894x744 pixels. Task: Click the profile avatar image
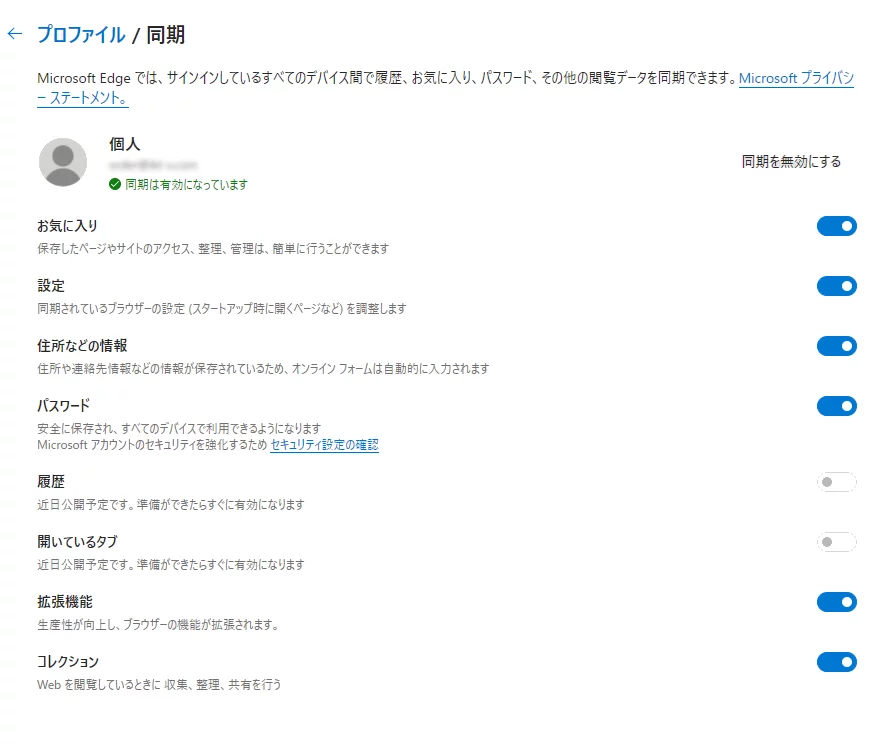(63, 164)
